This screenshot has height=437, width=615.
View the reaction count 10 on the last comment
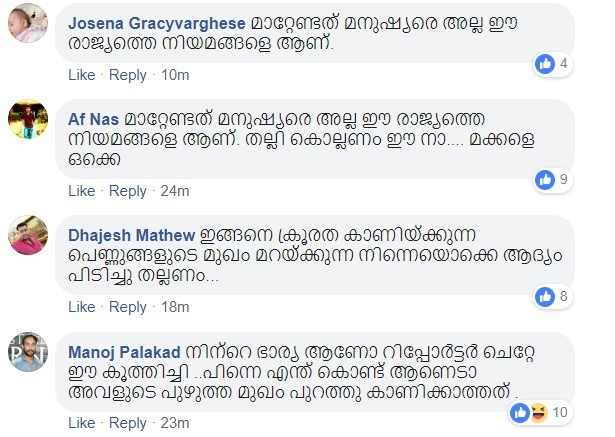pos(560,412)
